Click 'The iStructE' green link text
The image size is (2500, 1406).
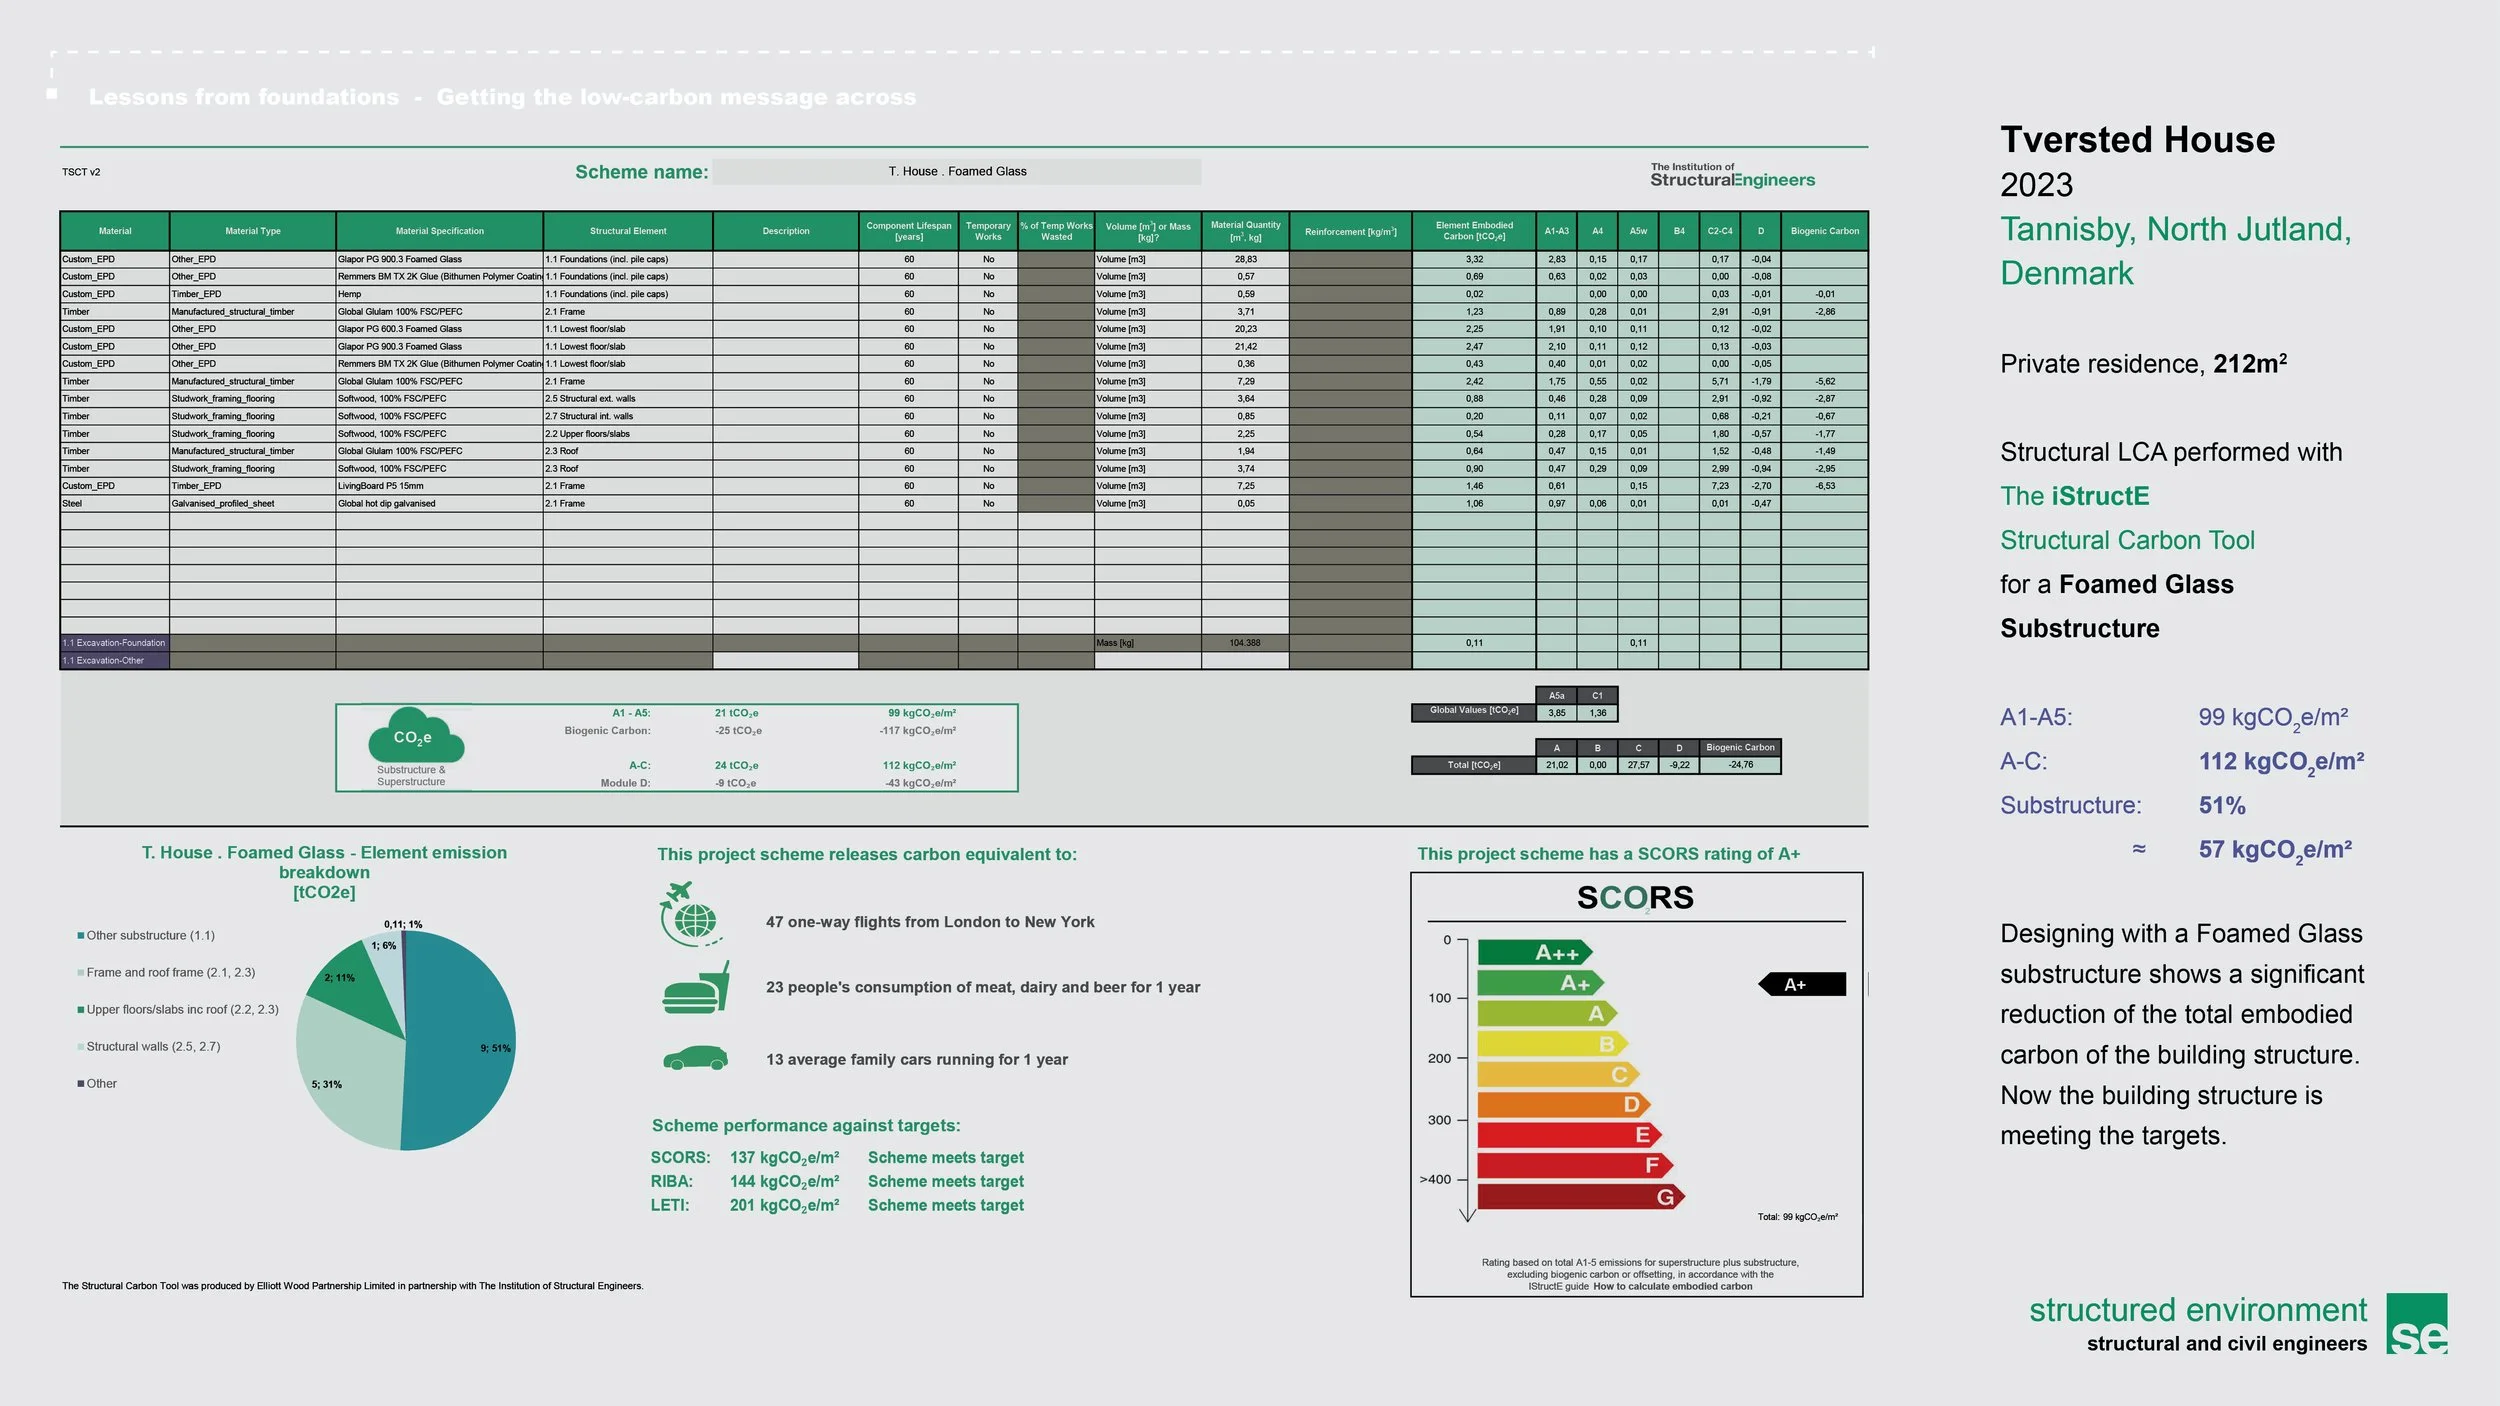(x=2074, y=496)
